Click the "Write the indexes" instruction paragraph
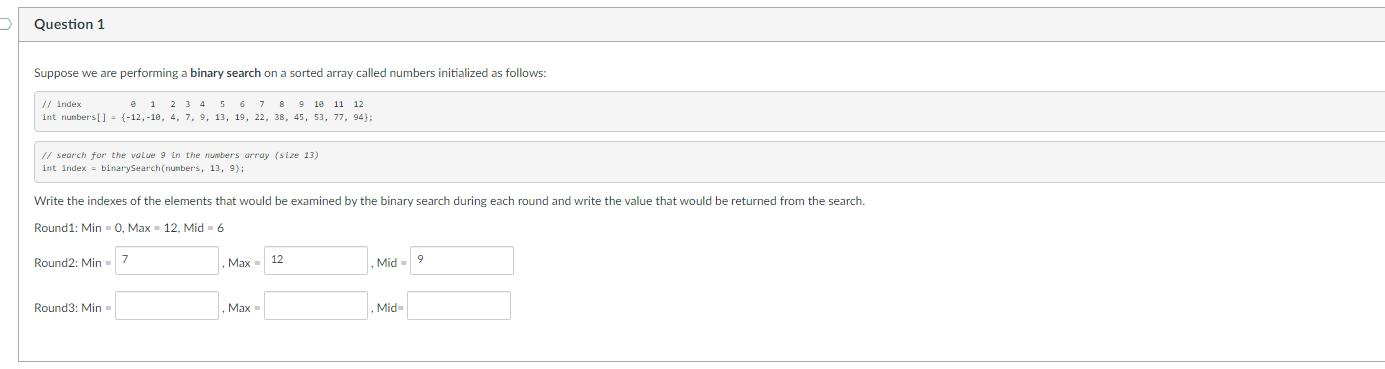This screenshot has height=369, width=1385. tap(449, 201)
